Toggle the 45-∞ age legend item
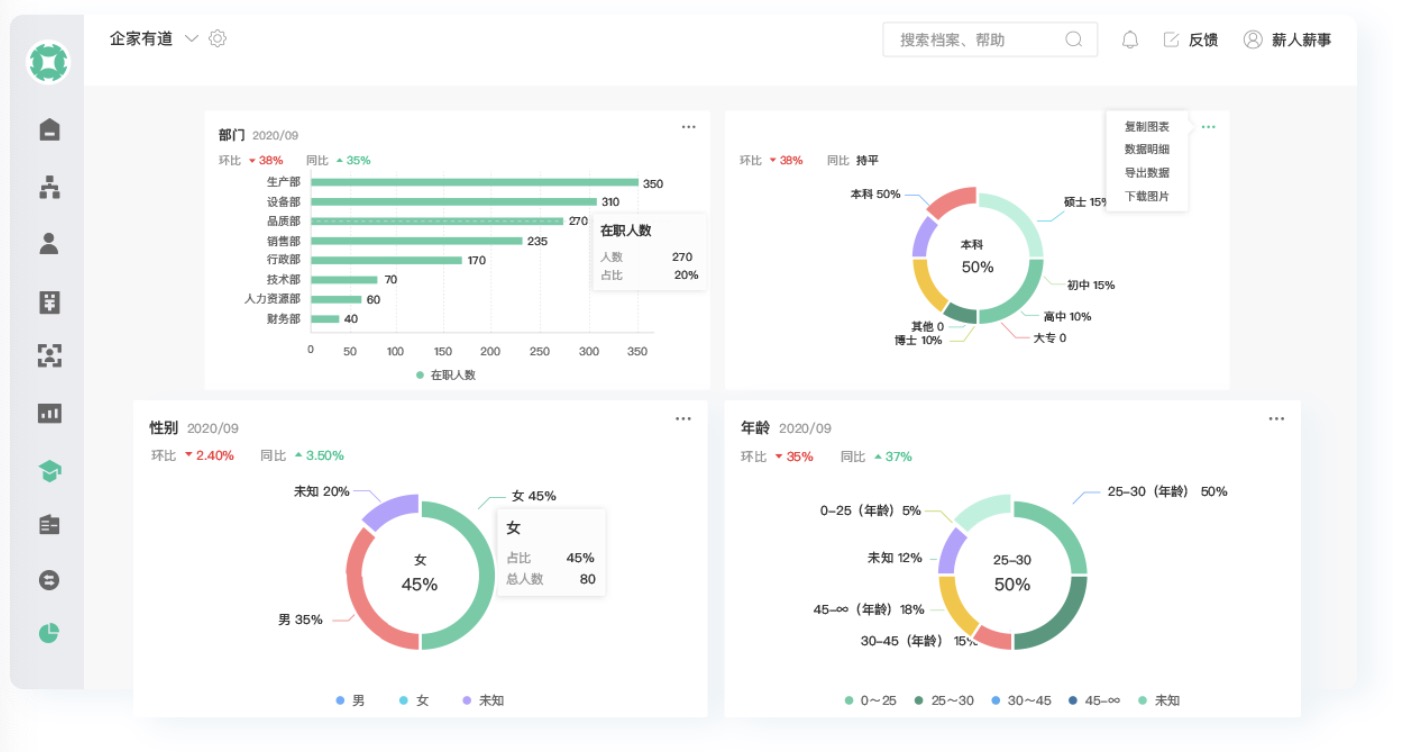 1094,700
